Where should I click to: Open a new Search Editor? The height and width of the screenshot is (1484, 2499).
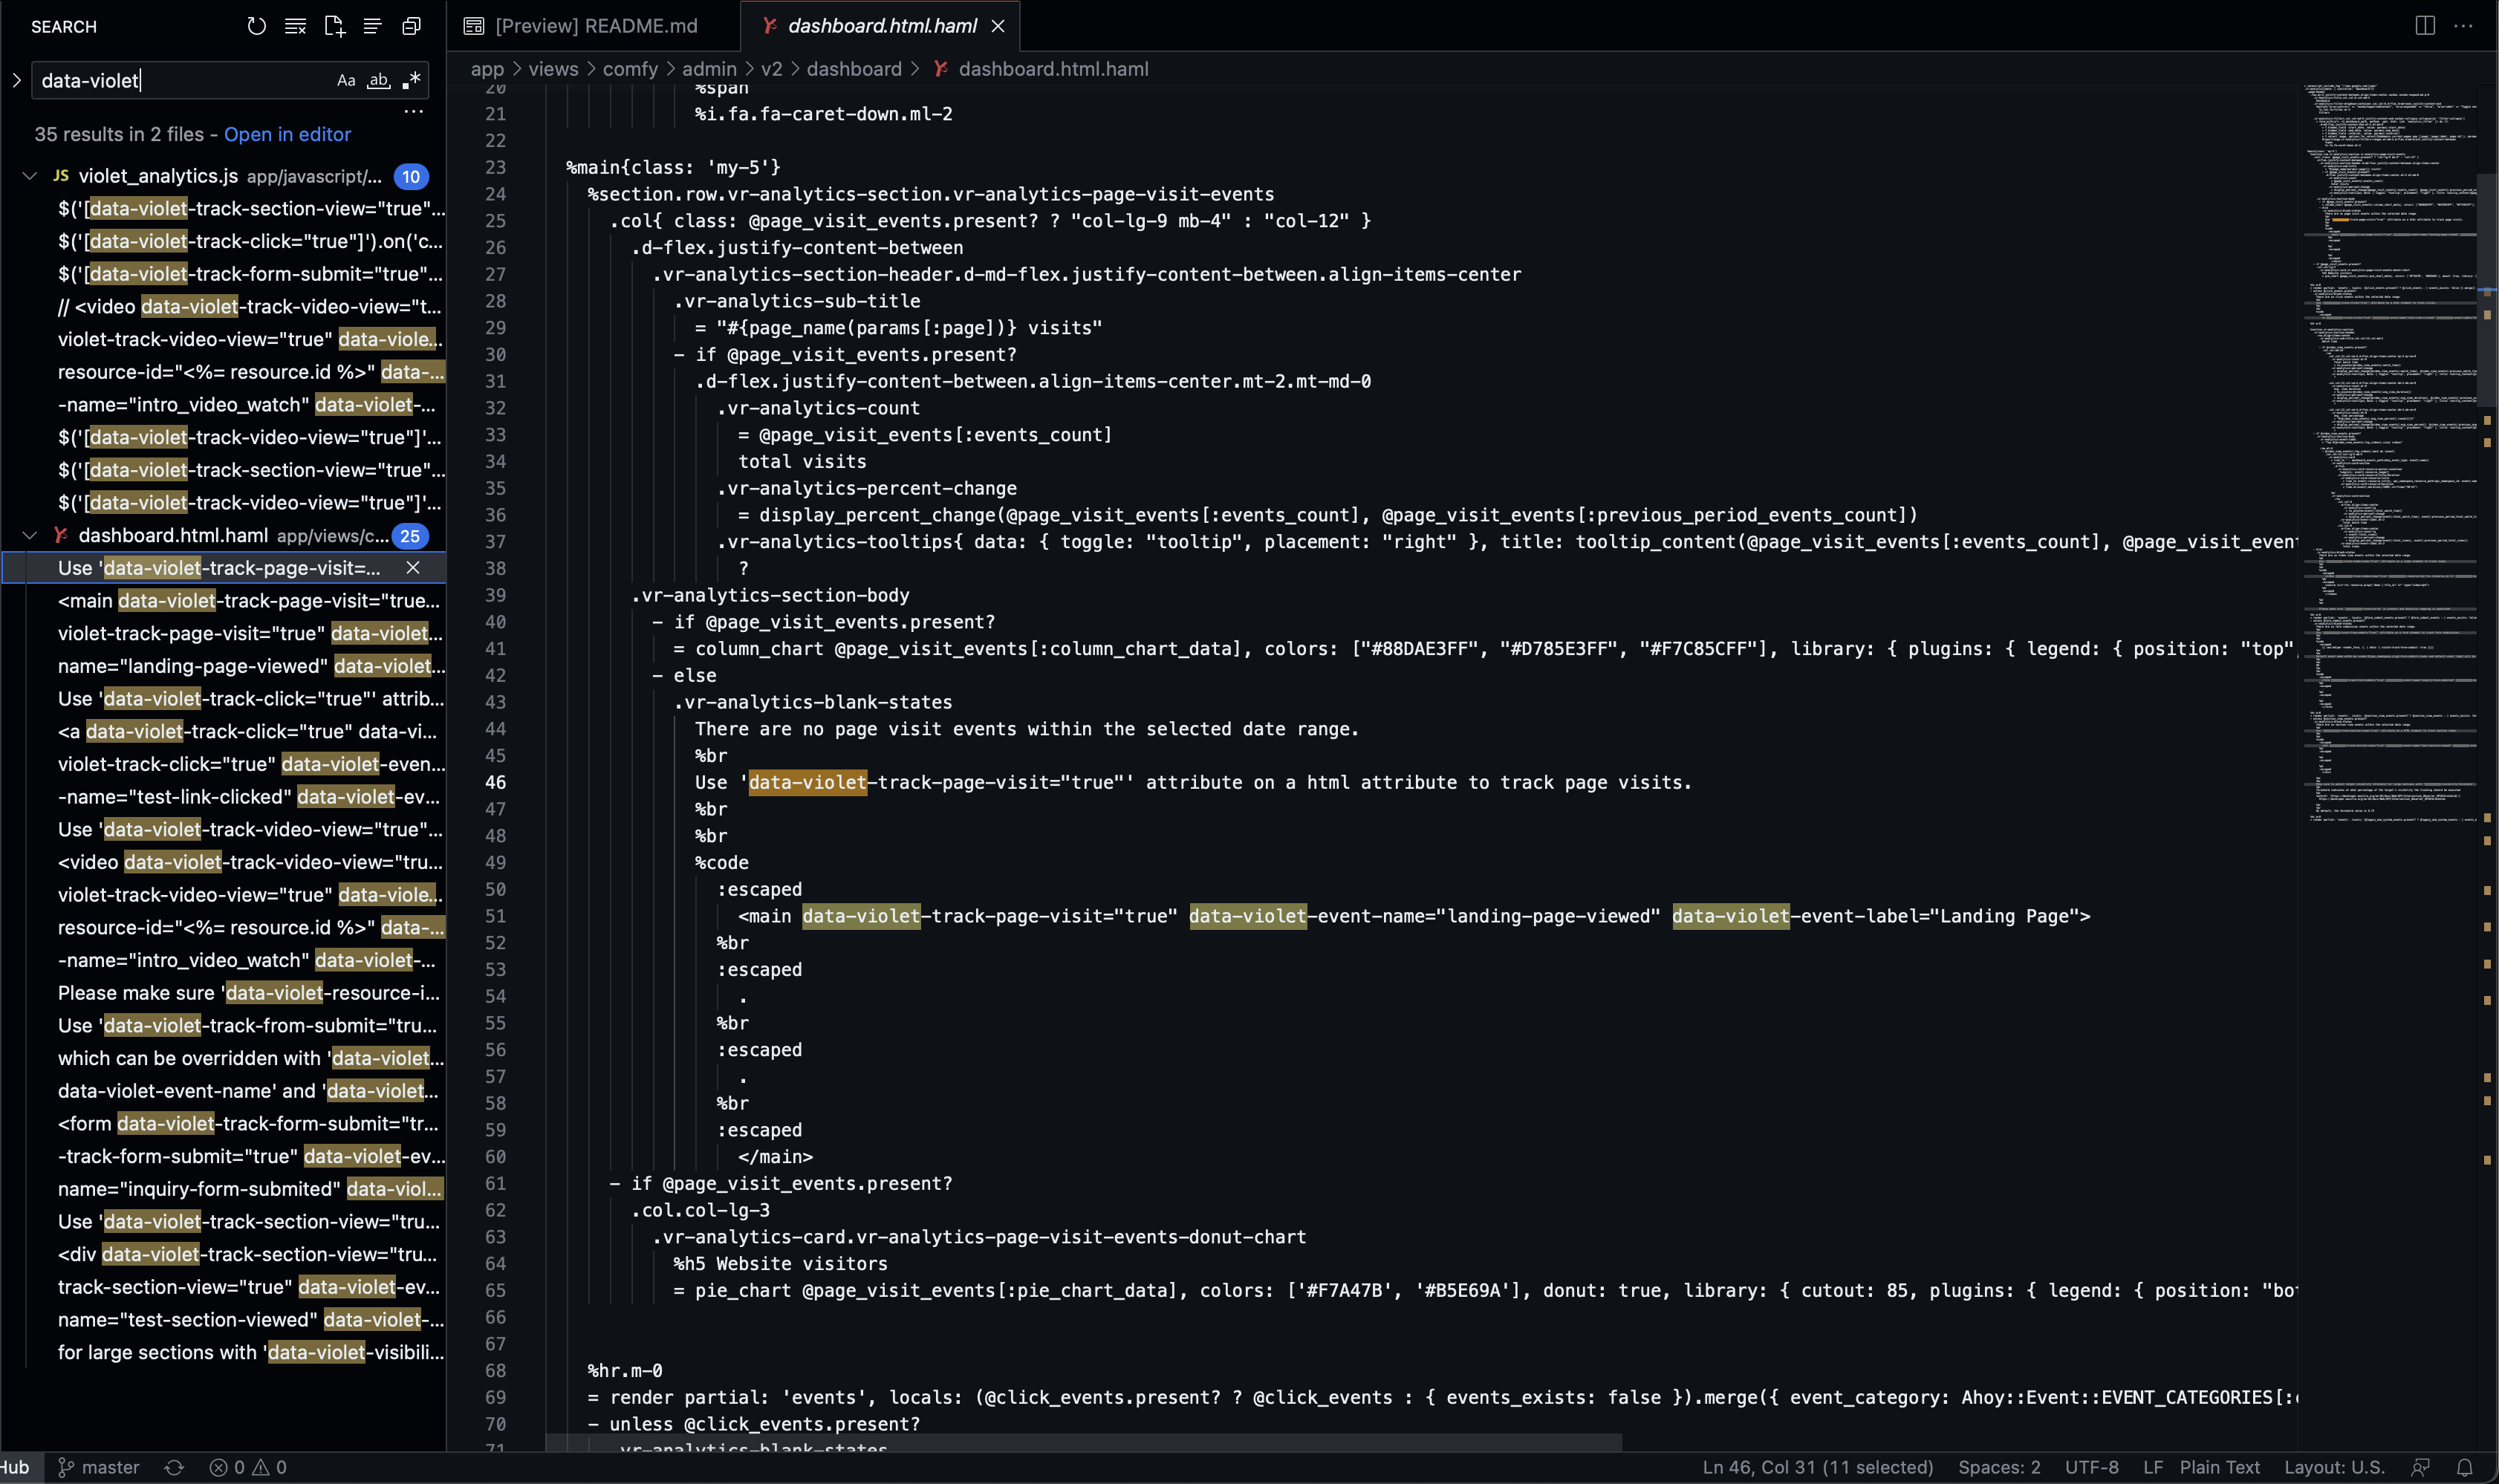coord(334,27)
